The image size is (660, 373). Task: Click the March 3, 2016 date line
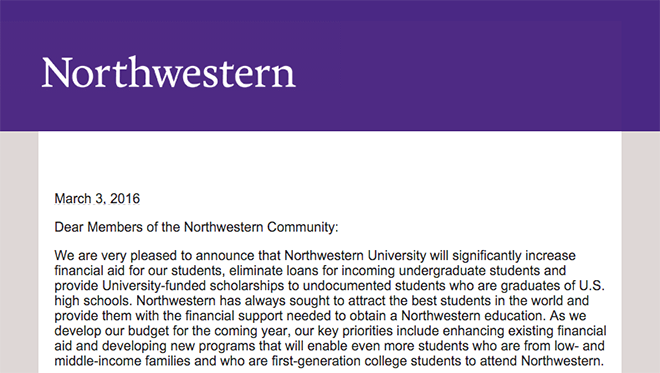tap(97, 199)
